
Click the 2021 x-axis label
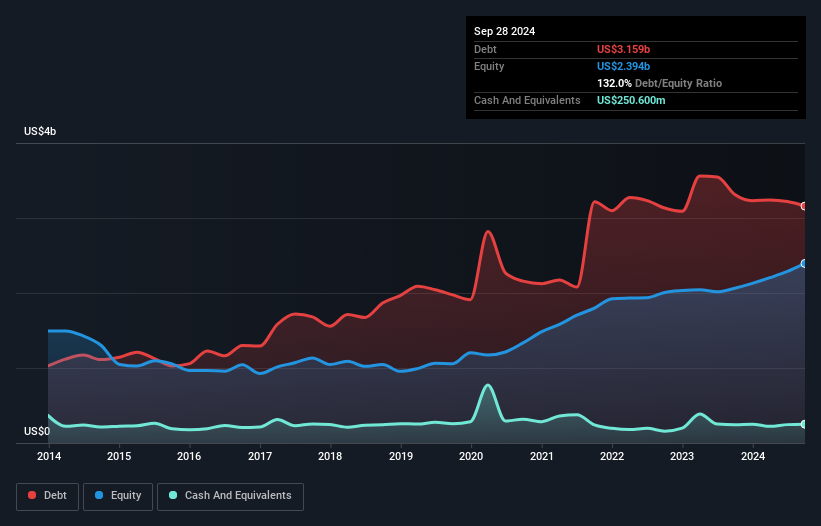pos(541,456)
